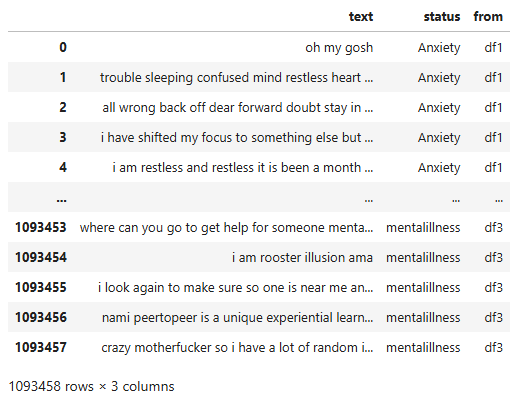The image size is (517, 397).
Task: Select row index 0
Action: click(63, 47)
